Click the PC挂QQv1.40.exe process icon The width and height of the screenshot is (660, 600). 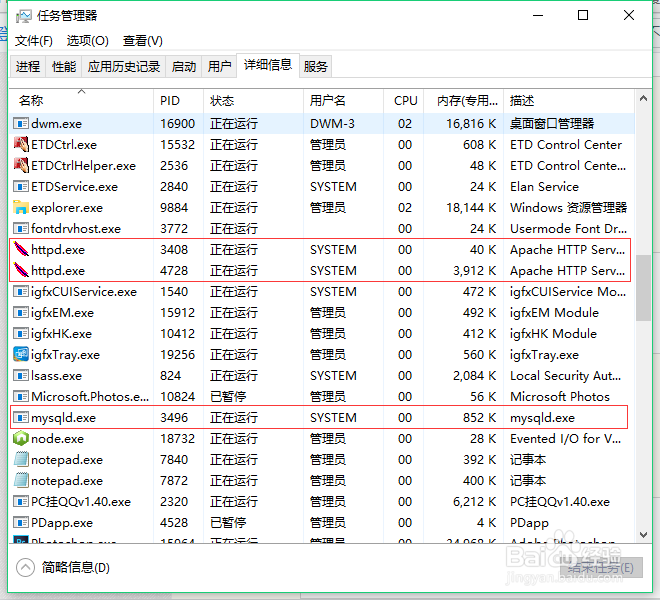pyautogui.click(x=21, y=501)
